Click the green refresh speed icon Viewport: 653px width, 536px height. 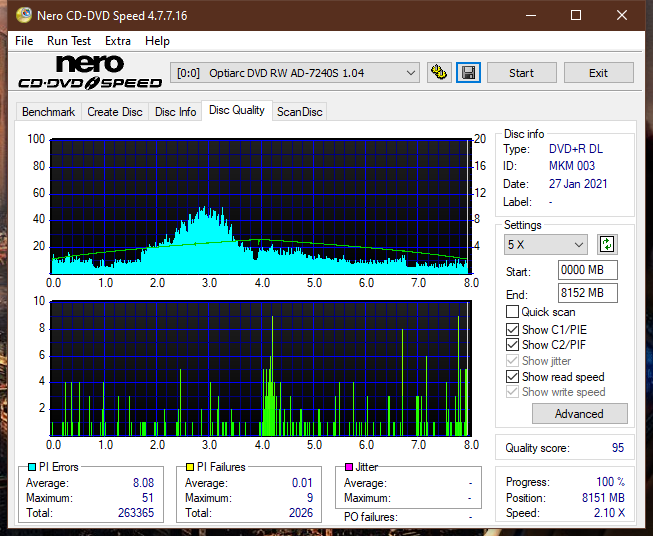[x=606, y=244]
